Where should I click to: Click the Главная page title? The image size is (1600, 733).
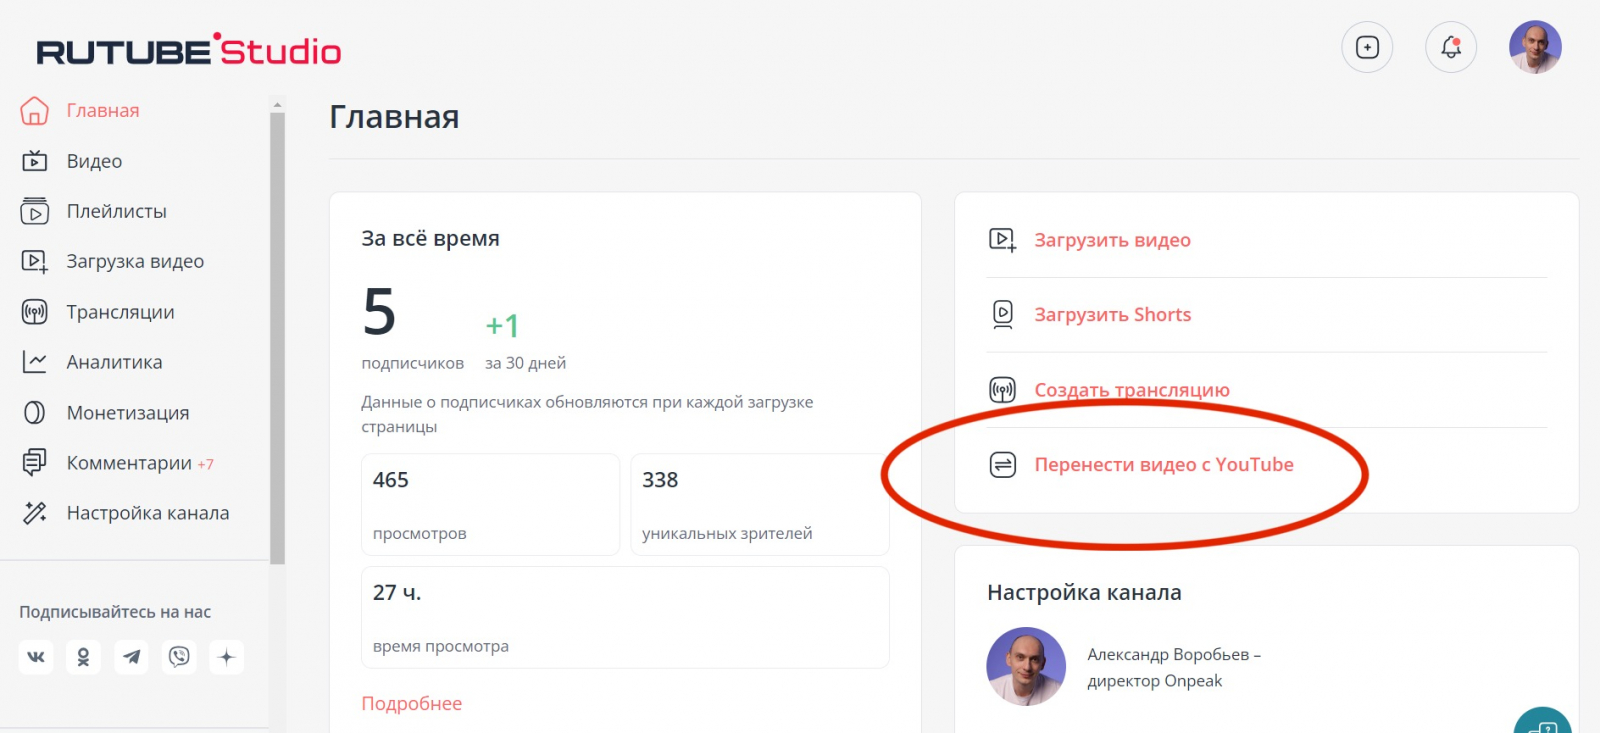click(394, 117)
